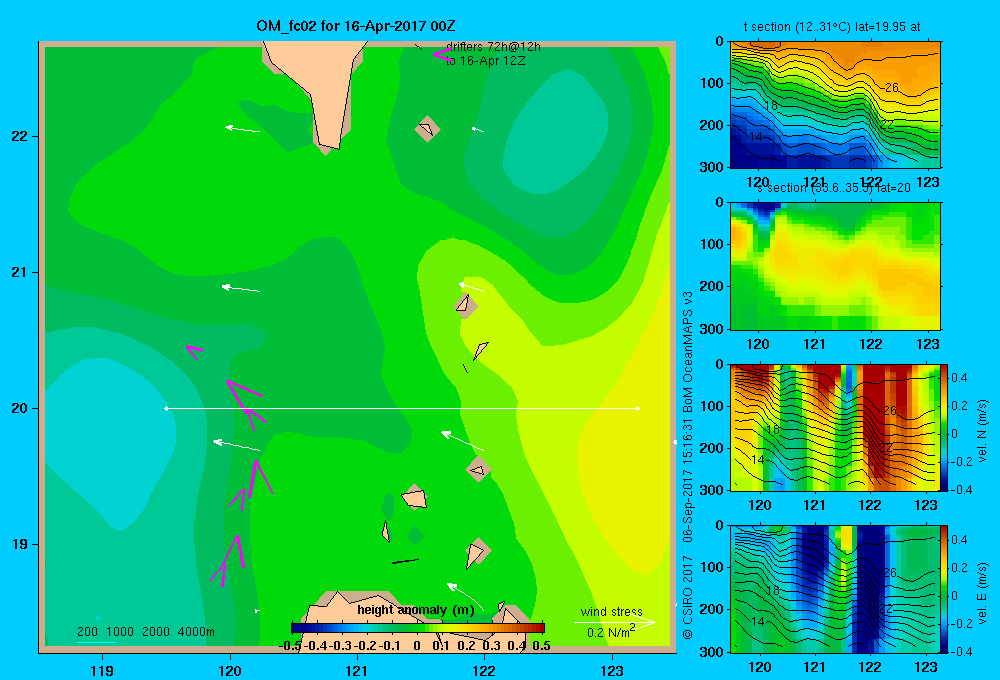Click the "wind stress" legend label

click(x=611, y=611)
